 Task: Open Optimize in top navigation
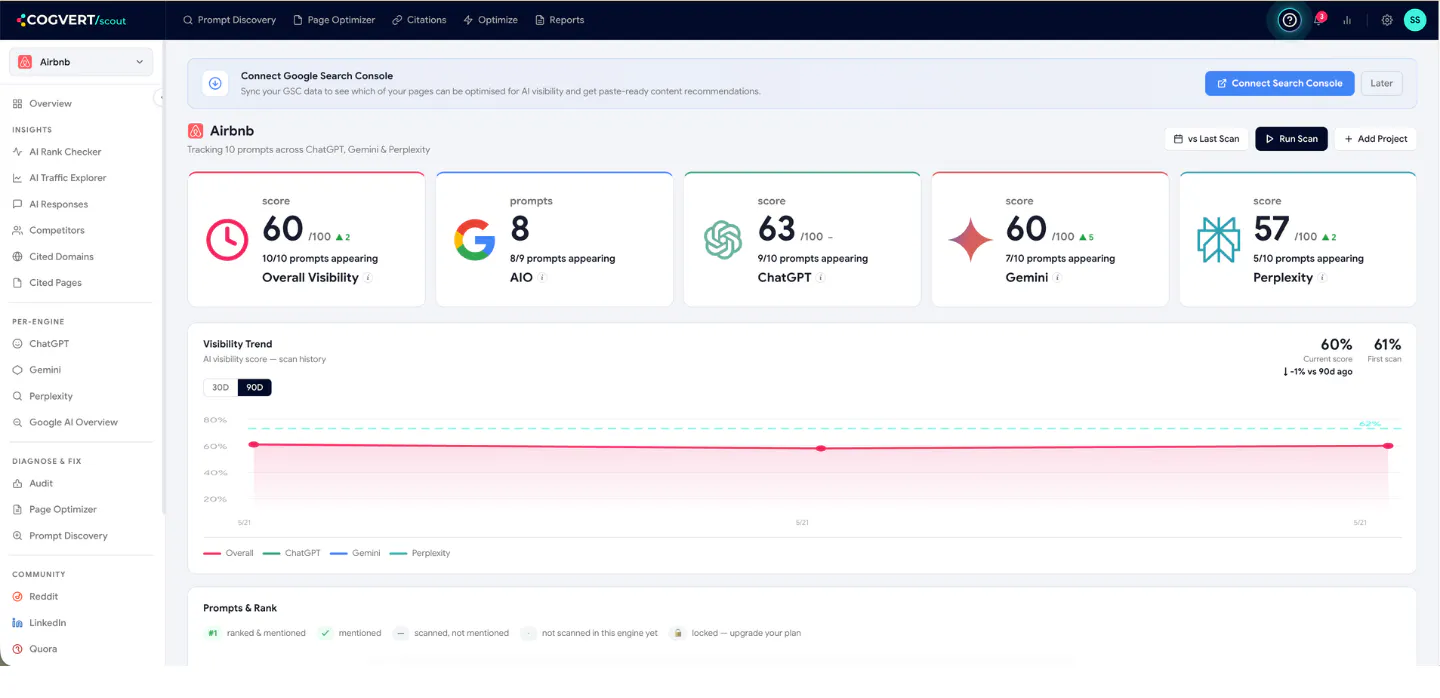[489, 20]
